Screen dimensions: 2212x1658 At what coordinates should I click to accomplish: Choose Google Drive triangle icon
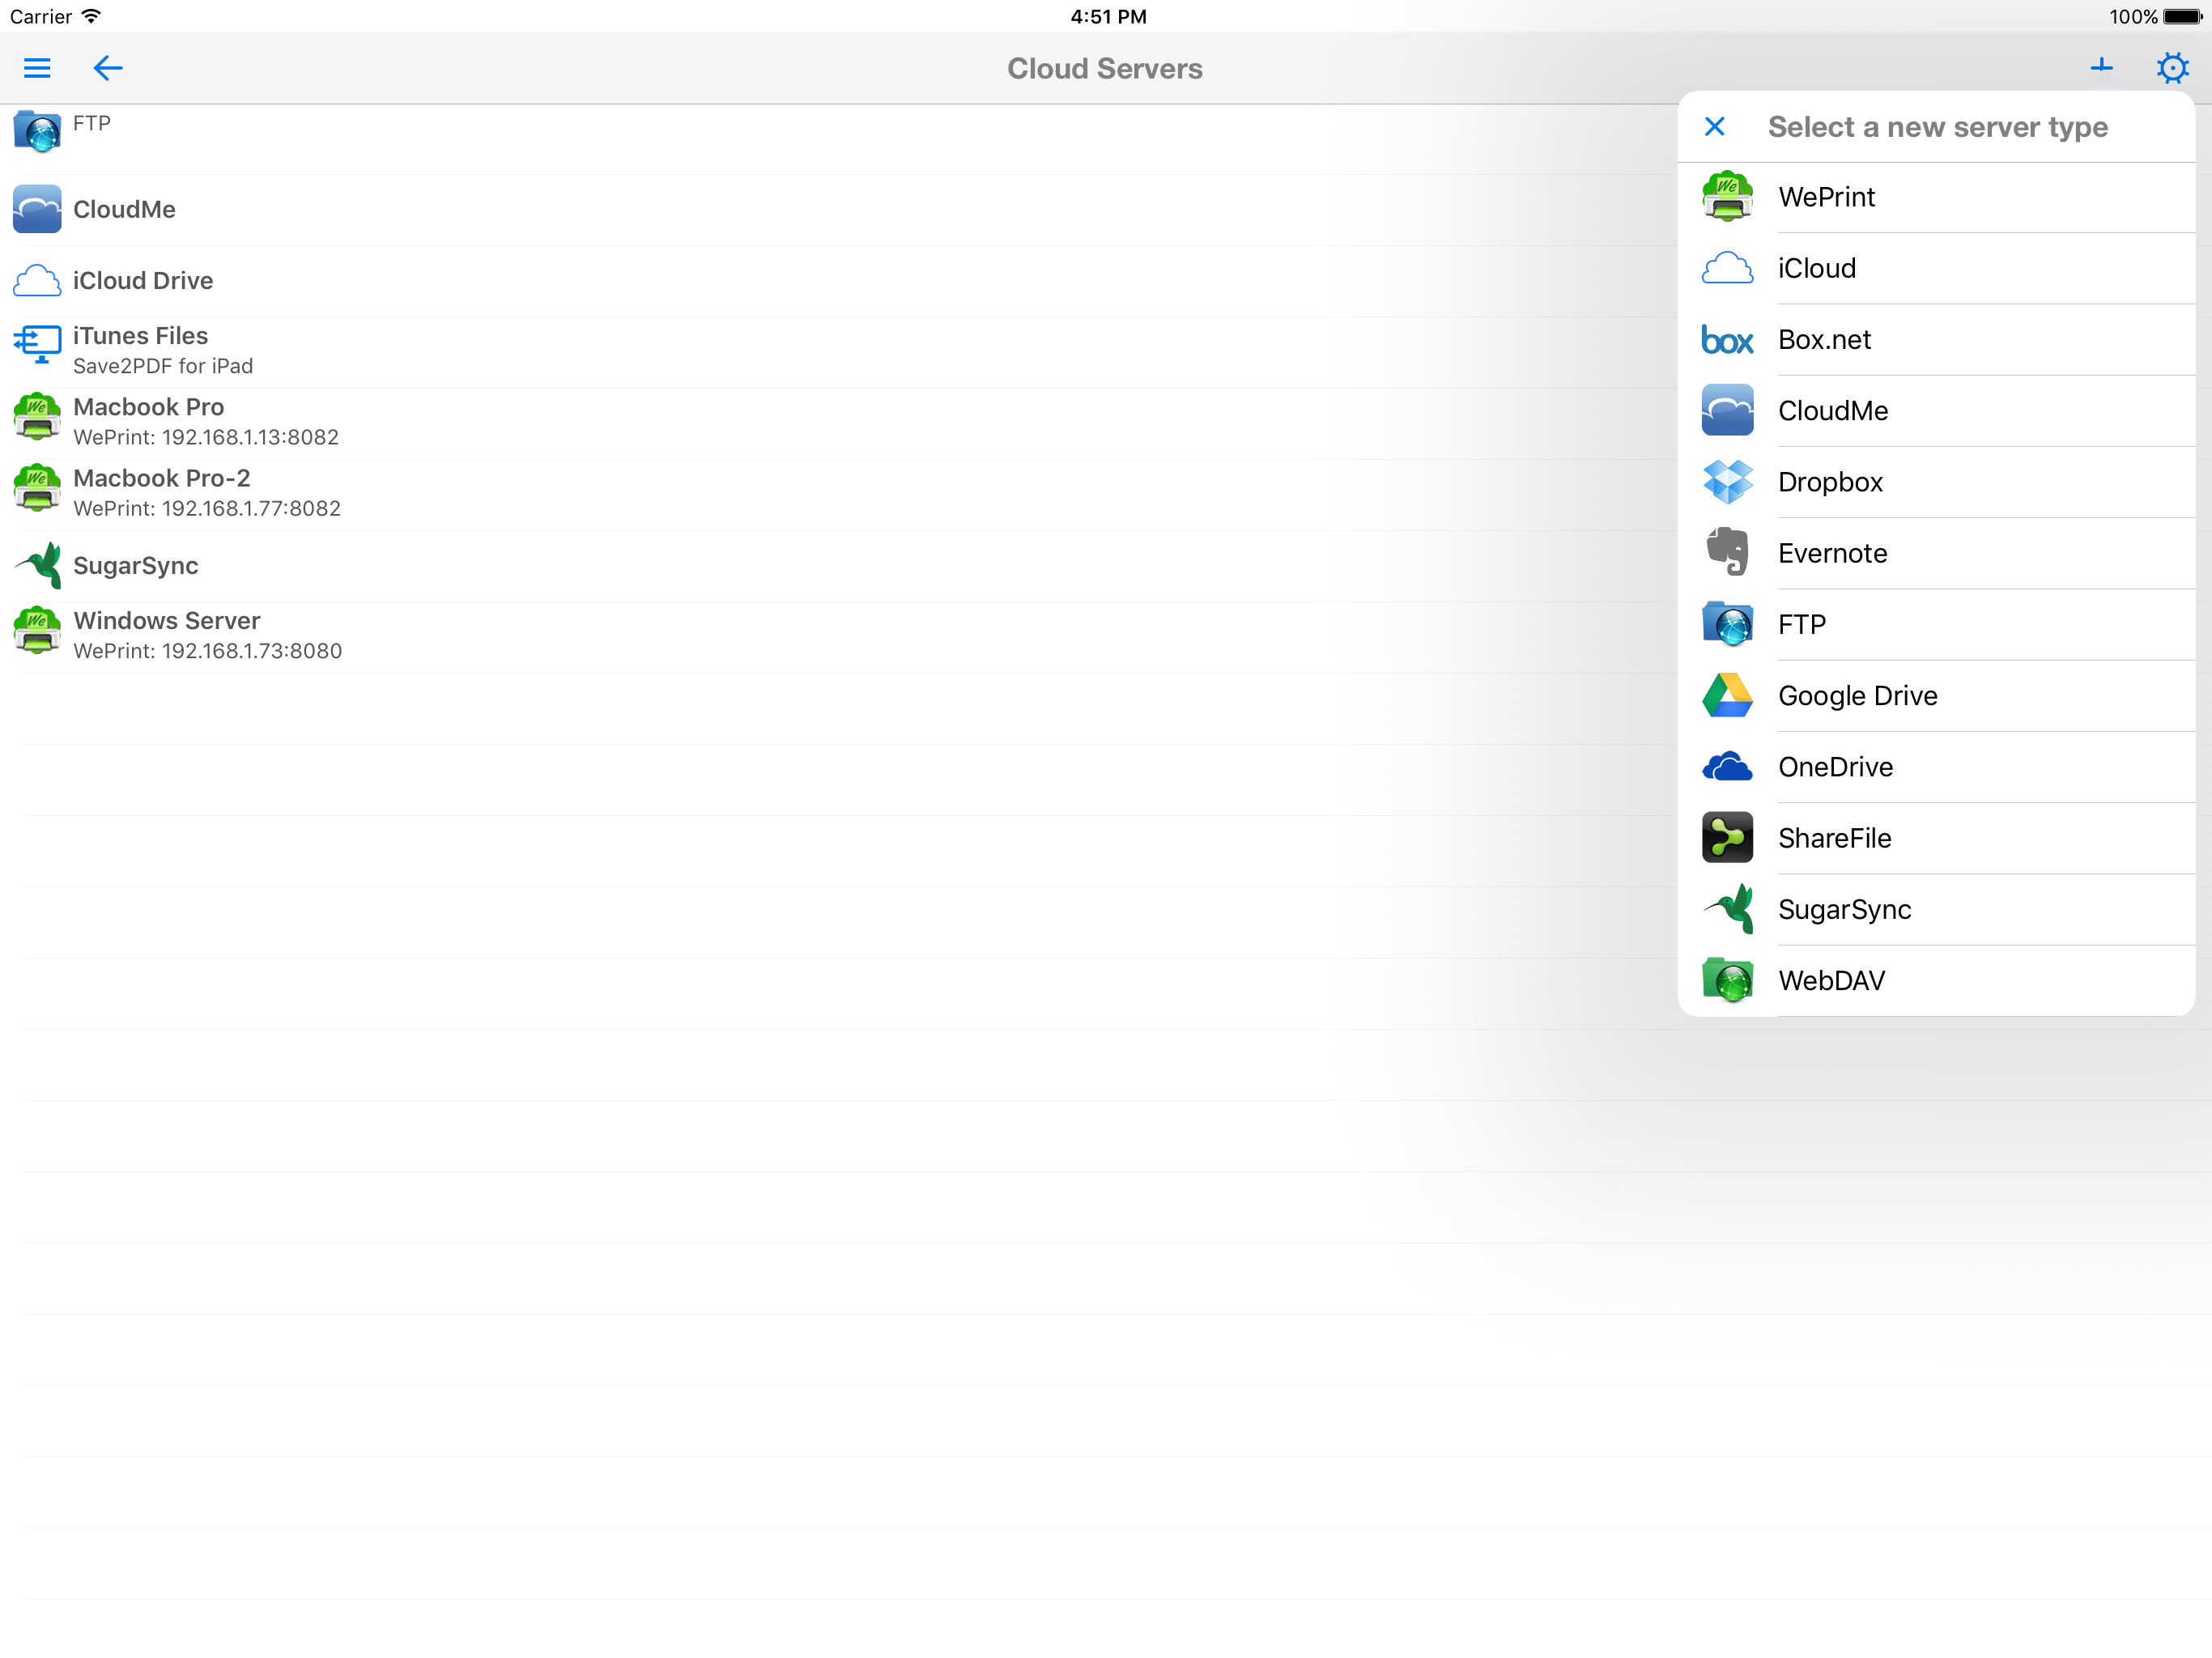point(1727,696)
